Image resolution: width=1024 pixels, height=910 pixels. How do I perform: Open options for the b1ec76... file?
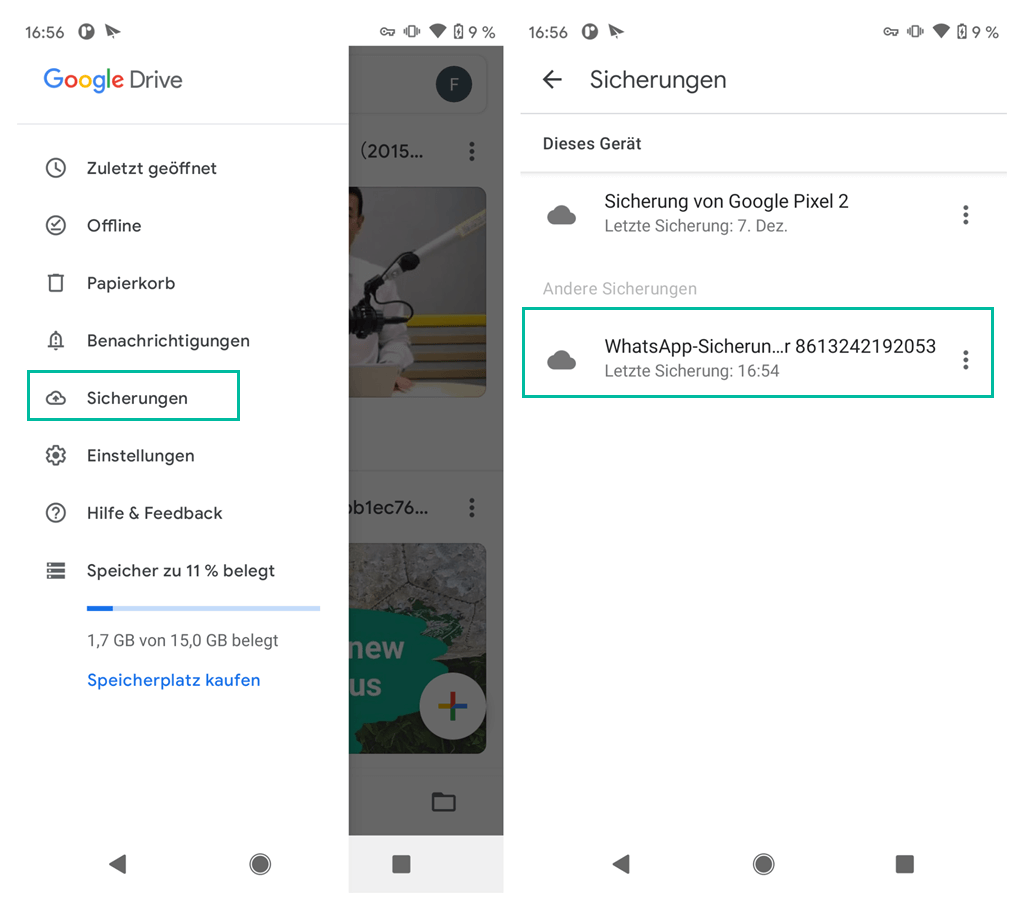(x=472, y=508)
